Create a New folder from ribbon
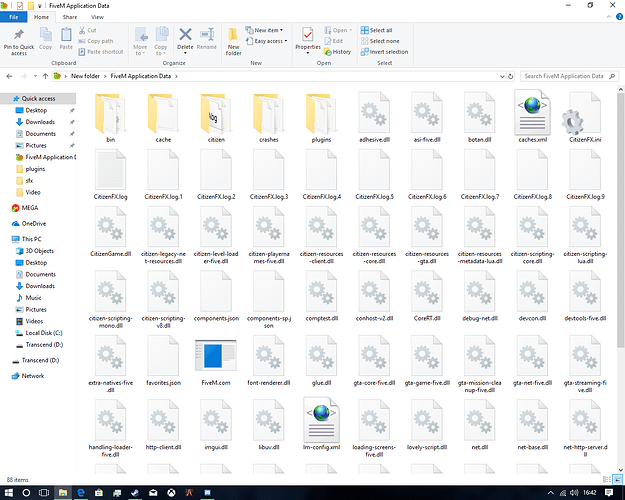This screenshot has height=500, width=625. pos(234,41)
